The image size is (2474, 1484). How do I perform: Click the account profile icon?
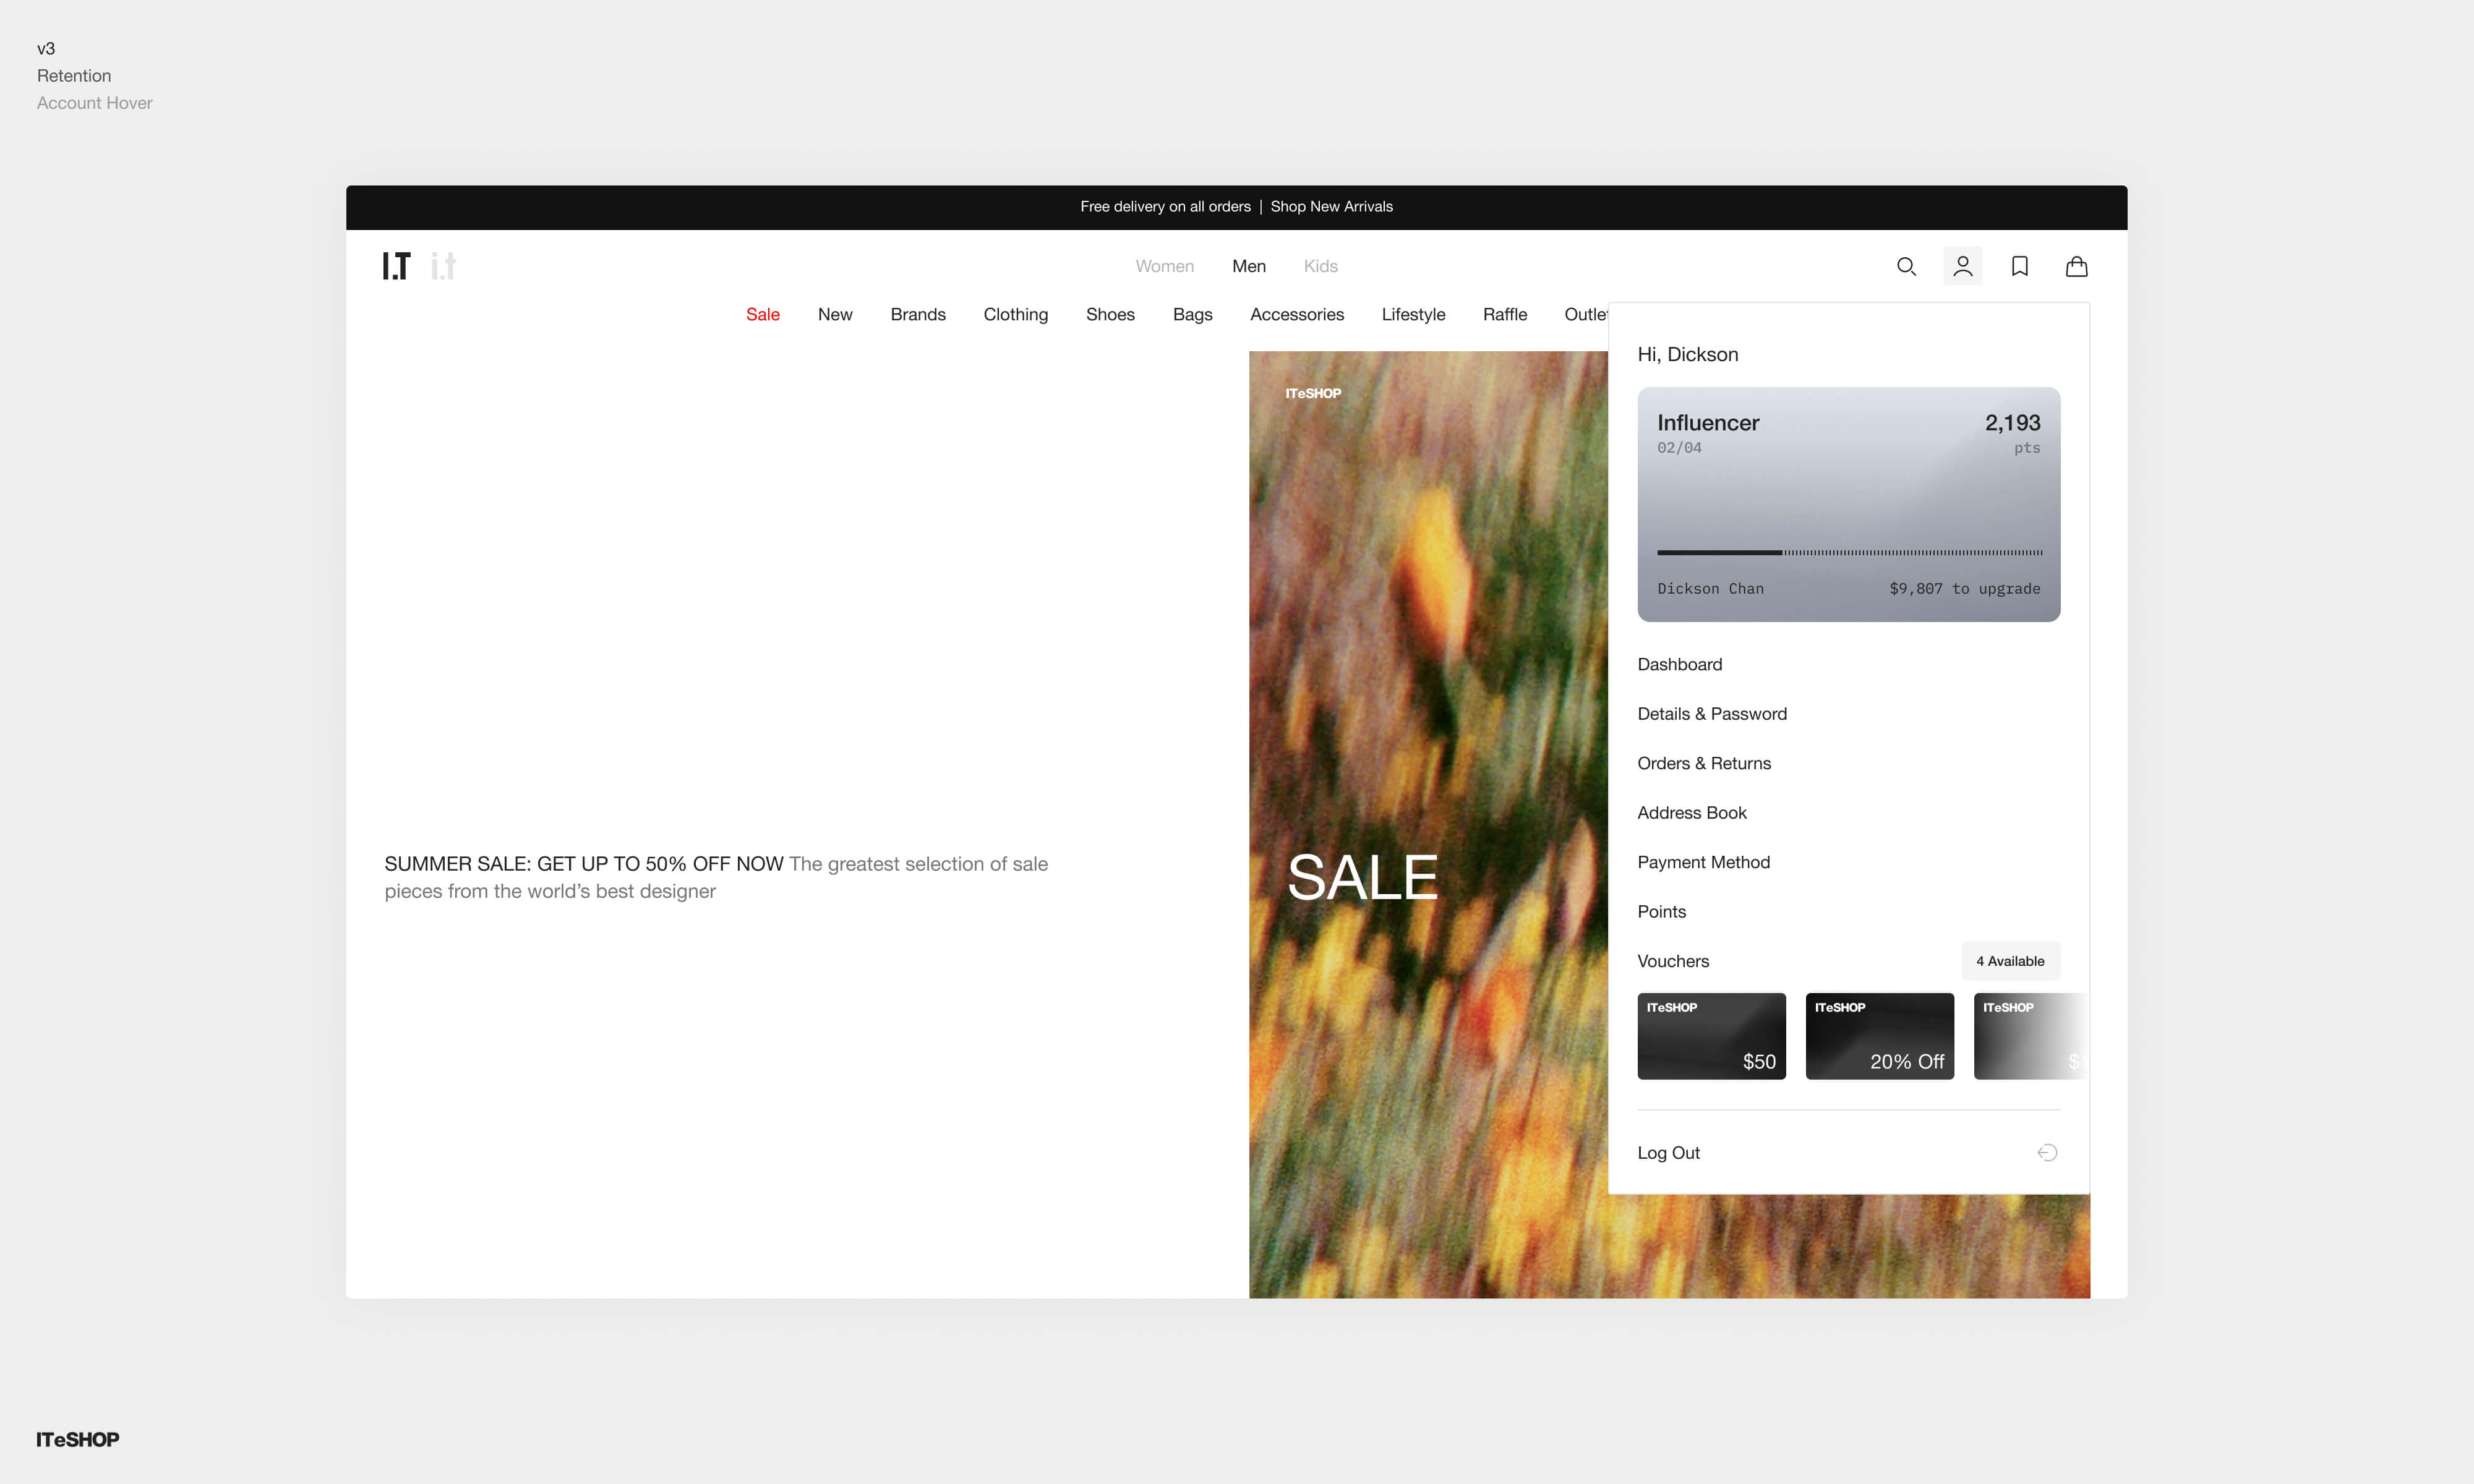(1962, 266)
